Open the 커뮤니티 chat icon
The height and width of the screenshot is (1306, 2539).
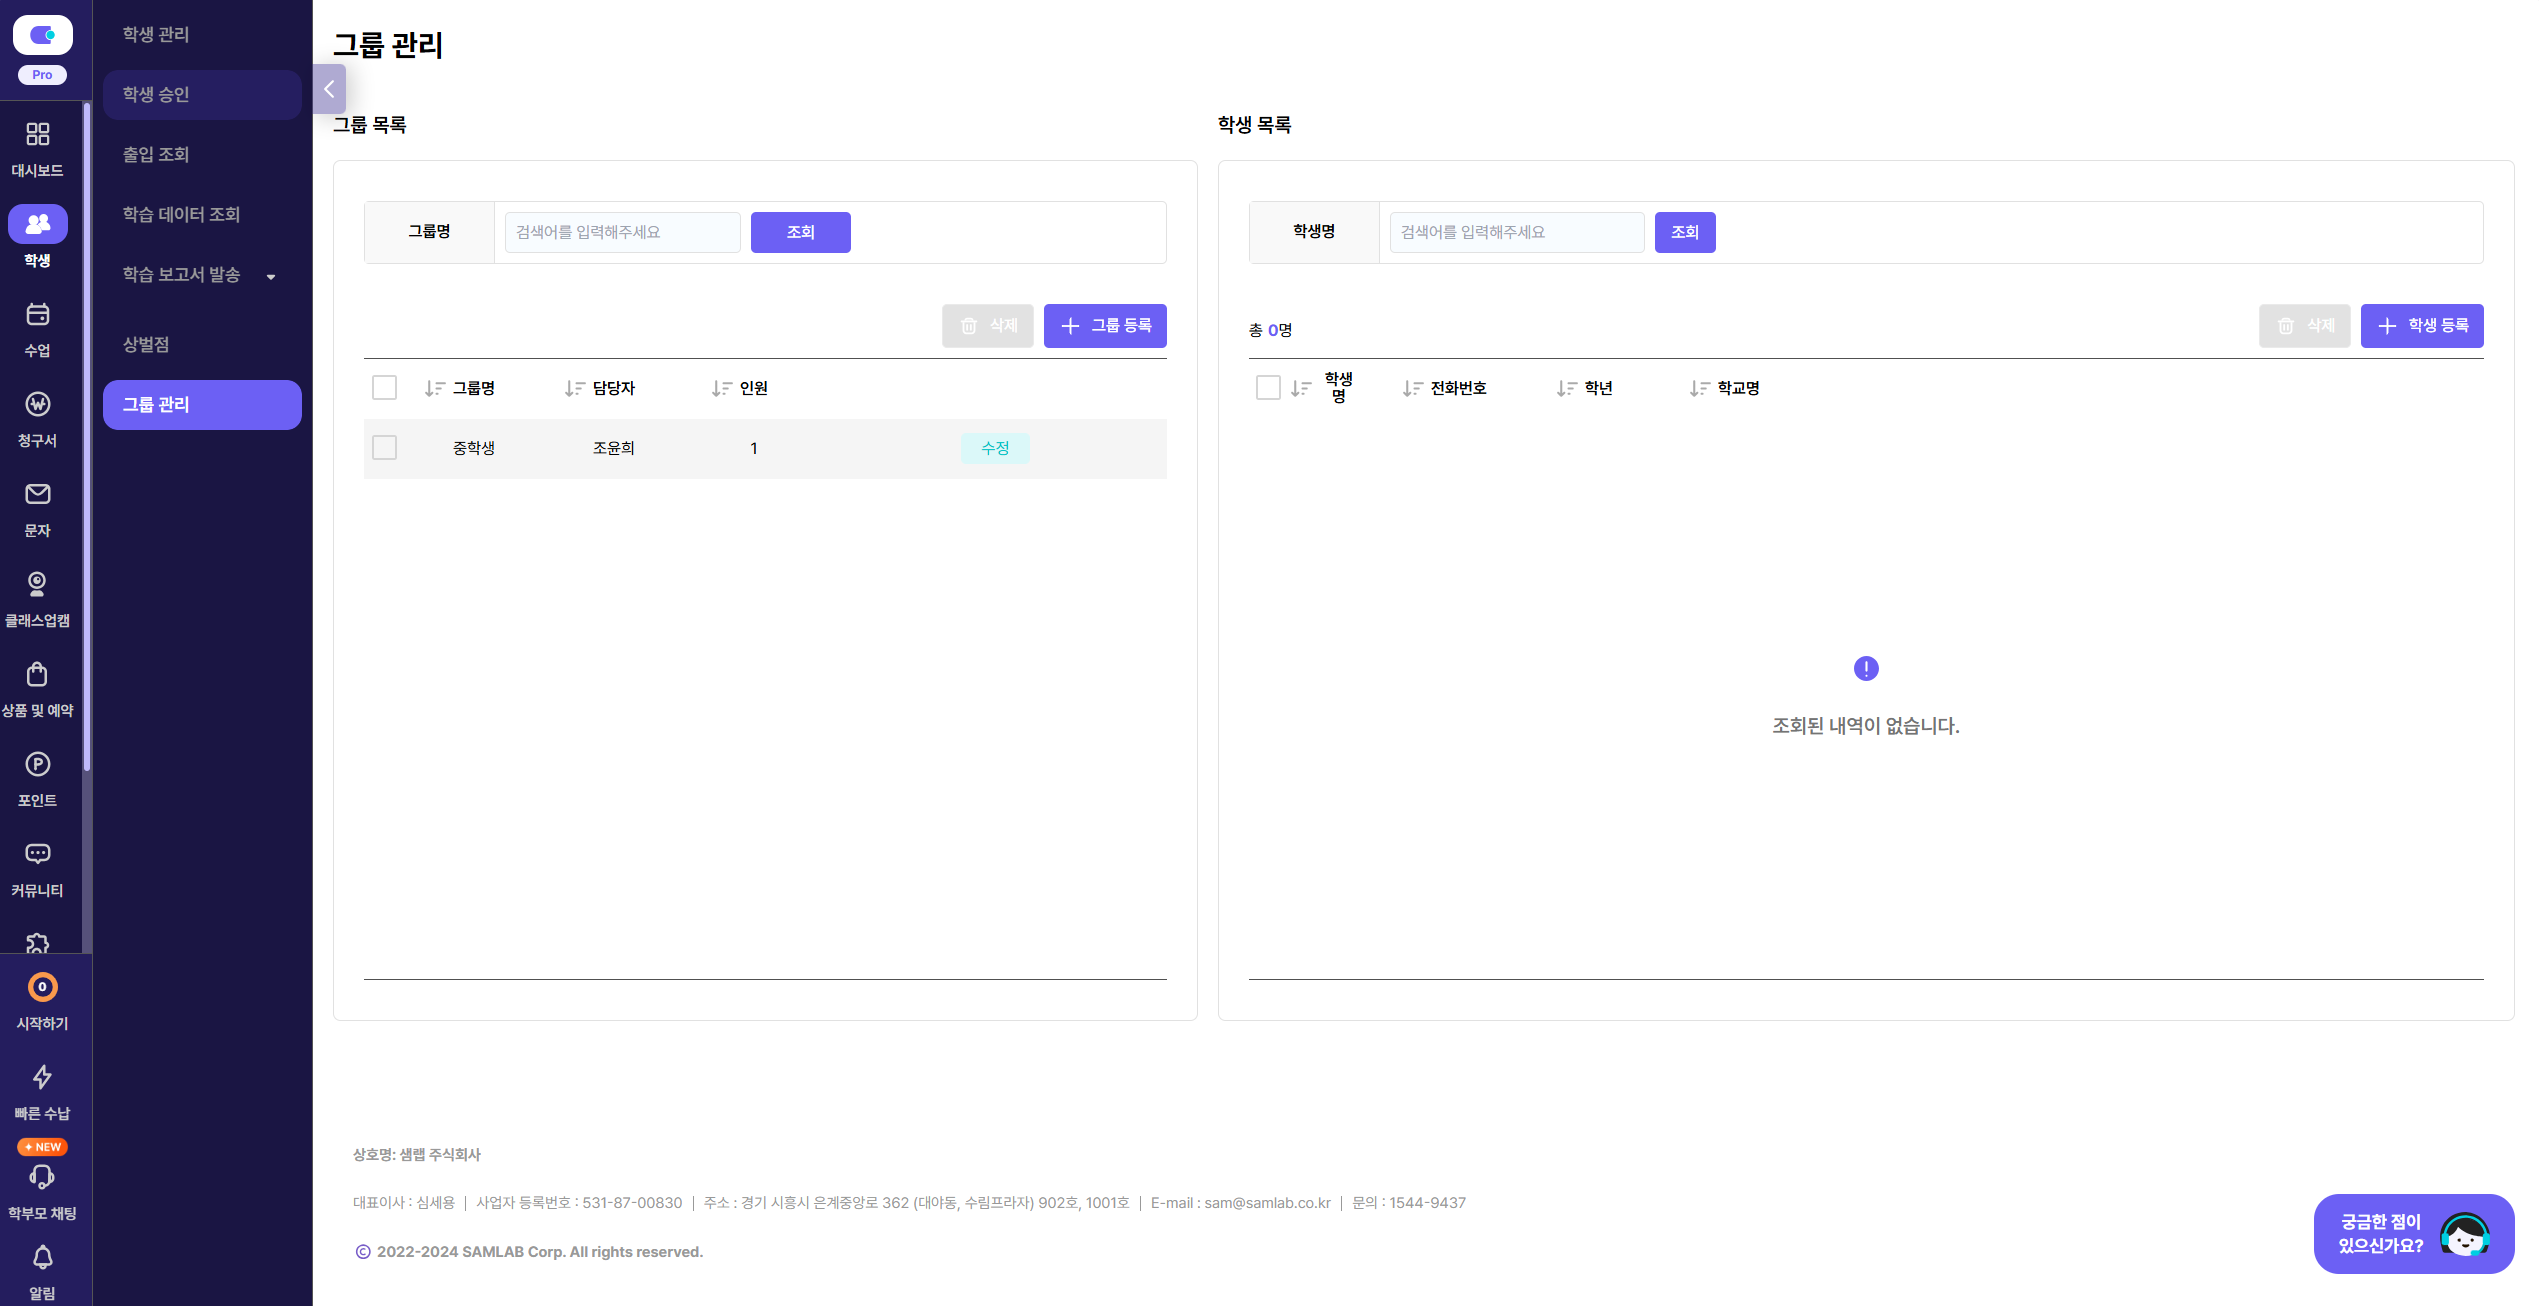(37, 854)
